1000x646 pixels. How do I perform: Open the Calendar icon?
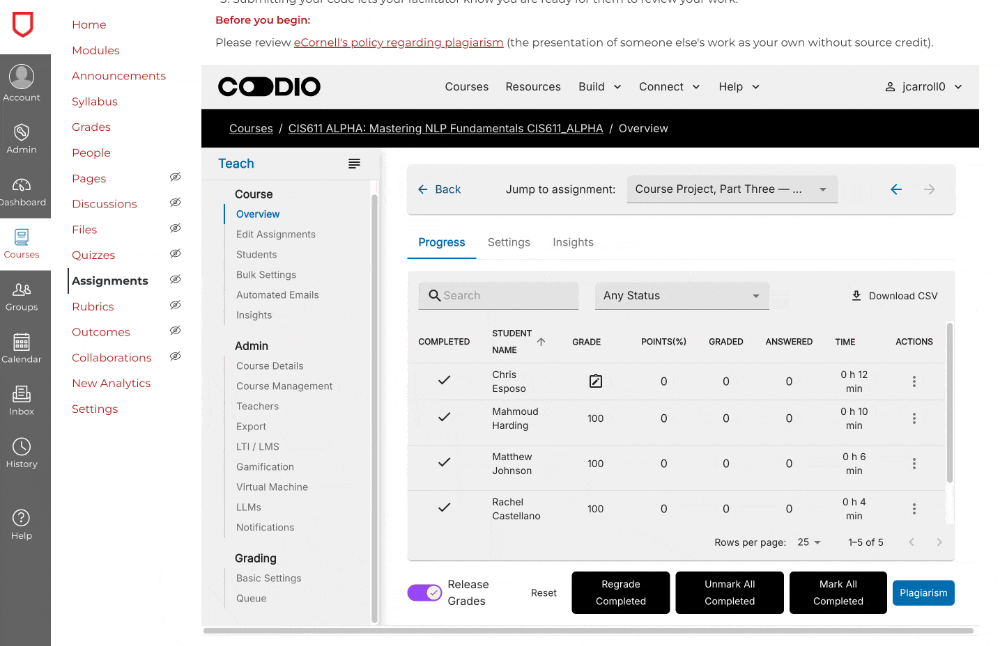pyautogui.click(x=22, y=342)
